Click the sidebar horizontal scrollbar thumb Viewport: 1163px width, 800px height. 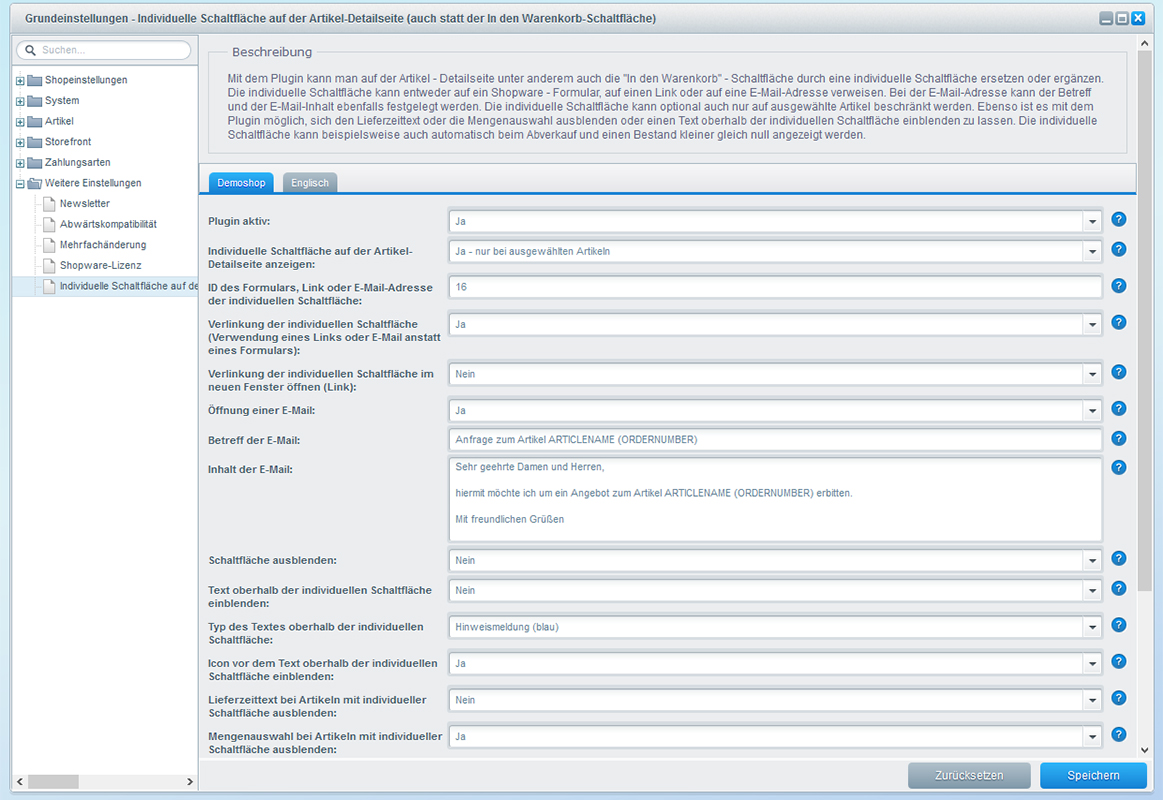tap(53, 781)
